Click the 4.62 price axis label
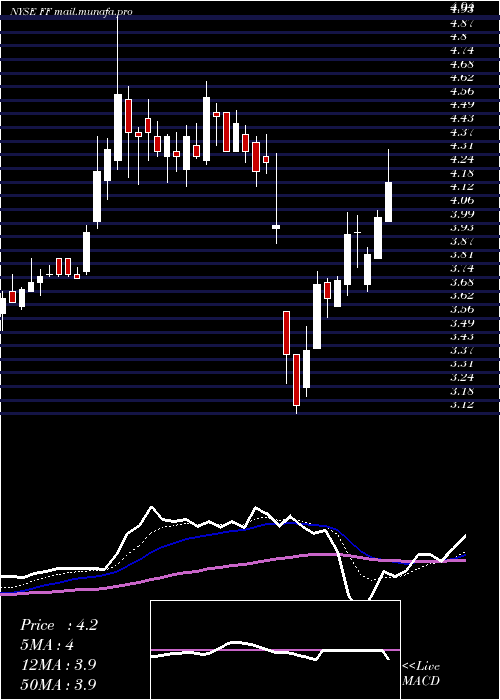The image size is (500, 700). pos(461,77)
